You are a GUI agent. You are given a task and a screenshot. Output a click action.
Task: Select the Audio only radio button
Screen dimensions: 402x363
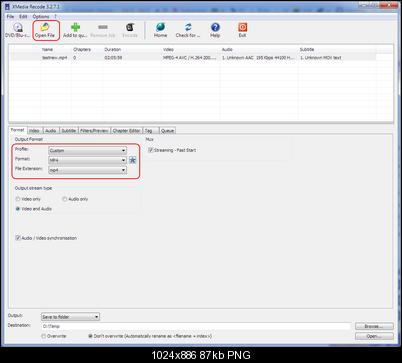pyautogui.click(x=64, y=199)
